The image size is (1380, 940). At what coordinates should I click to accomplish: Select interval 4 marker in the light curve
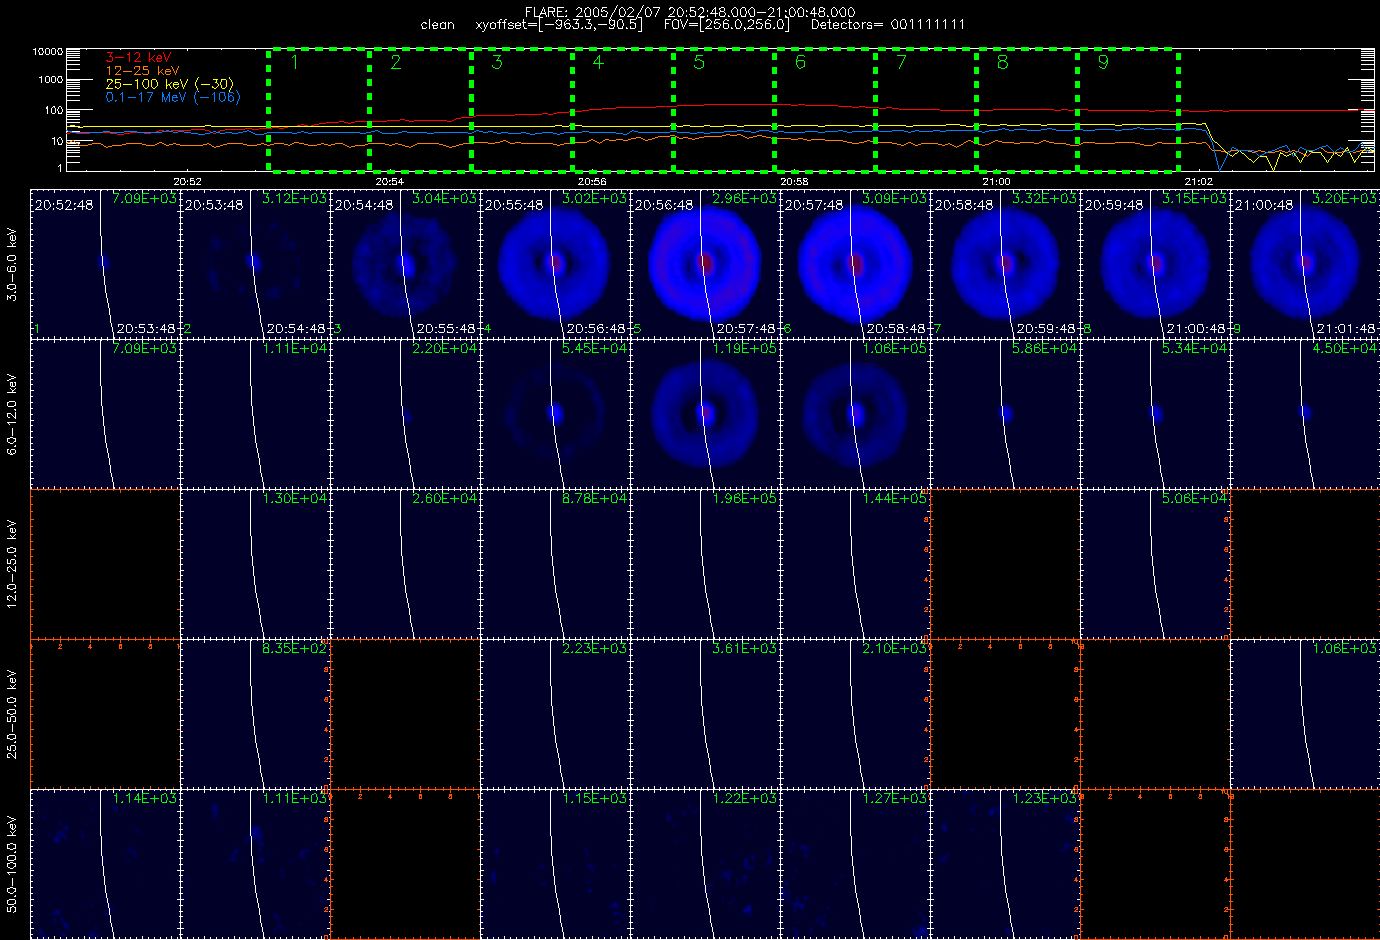click(x=598, y=63)
